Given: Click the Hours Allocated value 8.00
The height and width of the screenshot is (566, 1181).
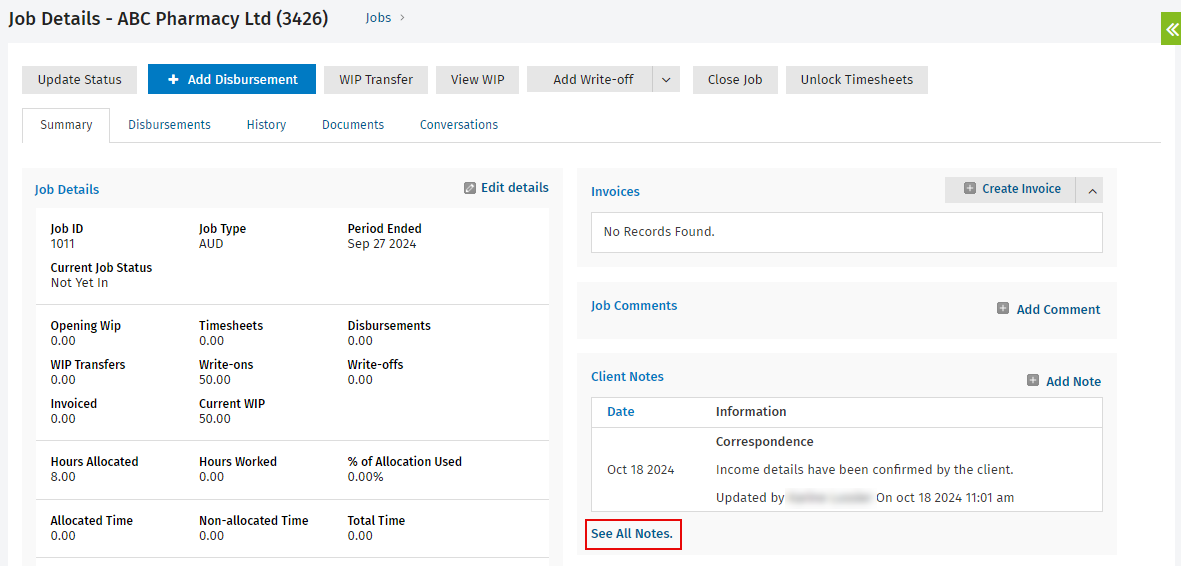Looking at the screenshot, I should coord(63,476).
